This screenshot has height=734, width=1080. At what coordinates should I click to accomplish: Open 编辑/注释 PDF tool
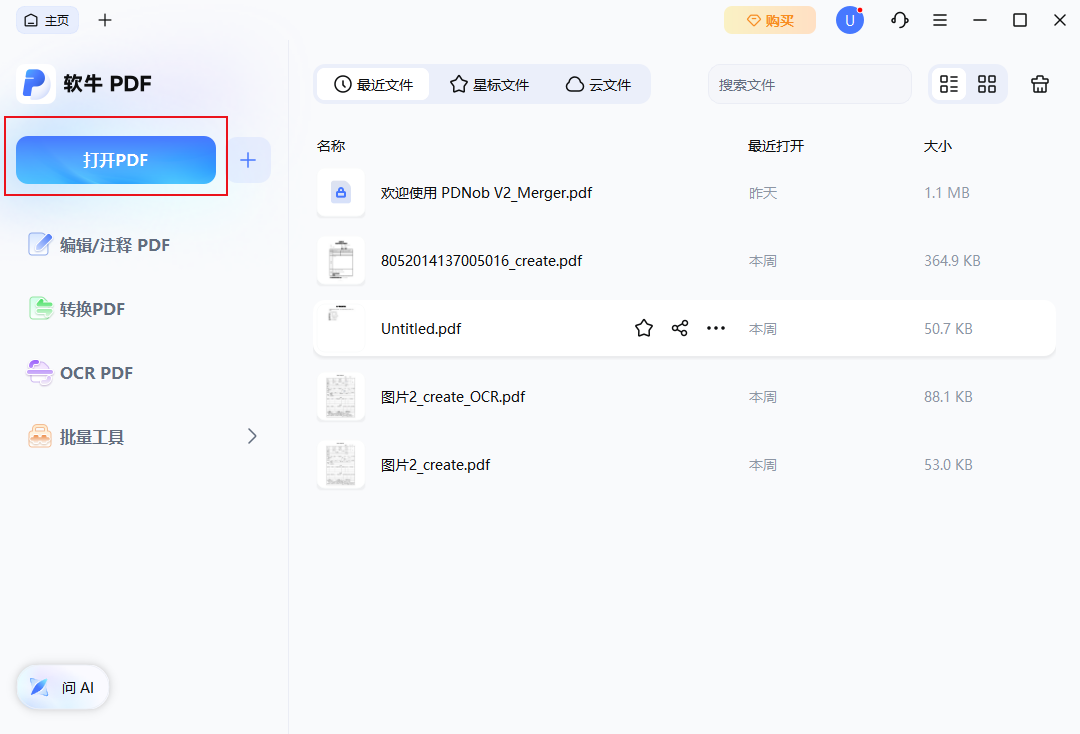[99, 244]
